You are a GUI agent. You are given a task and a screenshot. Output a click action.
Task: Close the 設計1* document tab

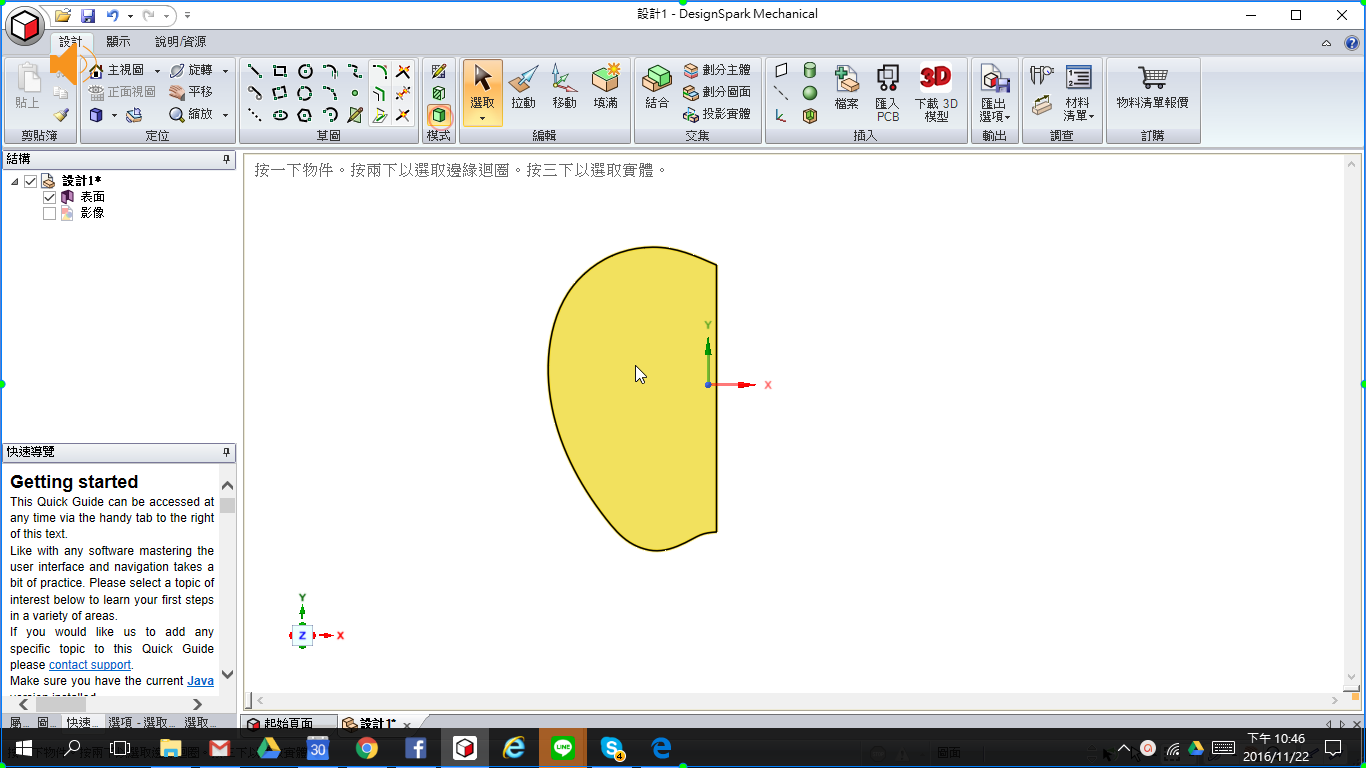coord(407,725)
